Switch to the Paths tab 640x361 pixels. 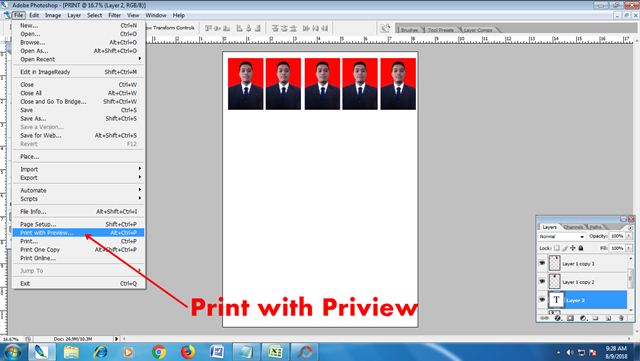coord(596,227)
